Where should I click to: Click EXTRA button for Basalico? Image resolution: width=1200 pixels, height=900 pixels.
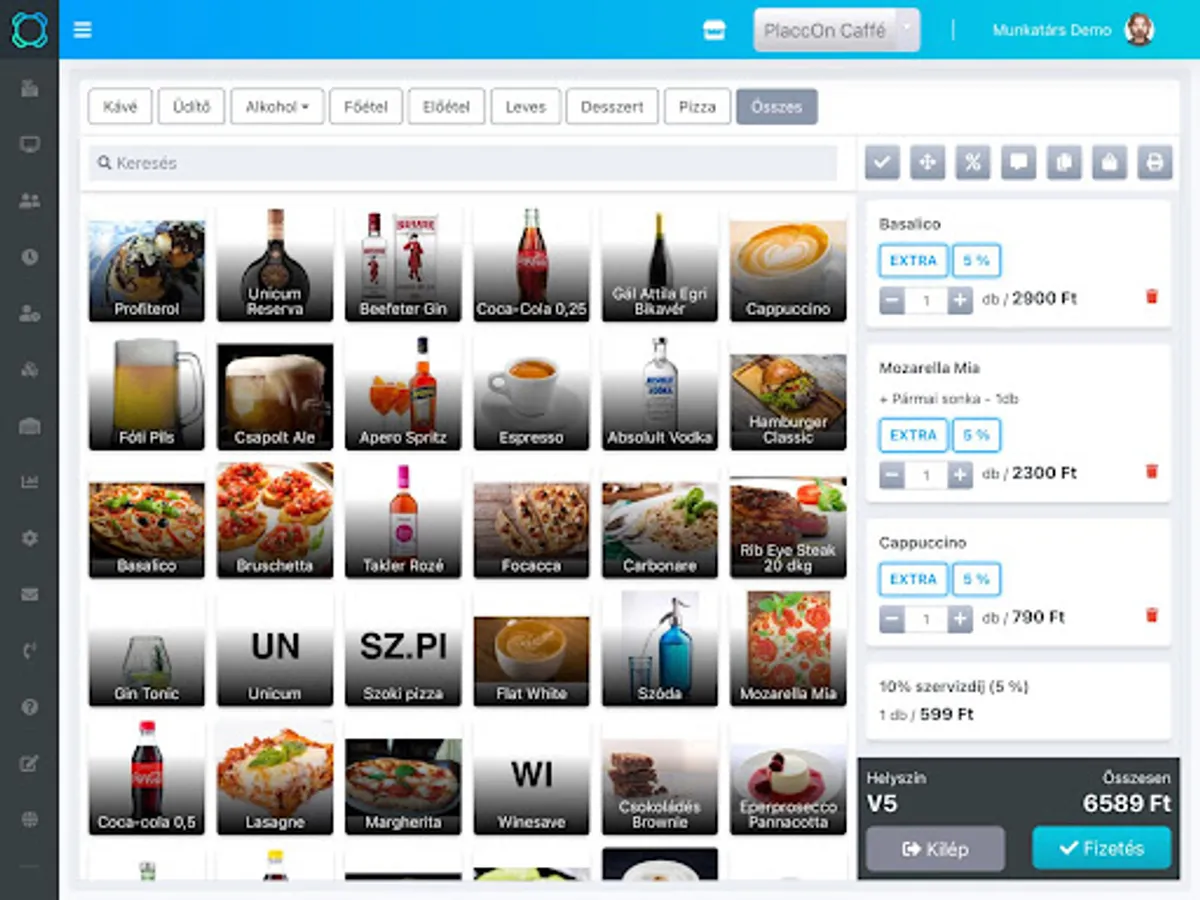[913, 260]
